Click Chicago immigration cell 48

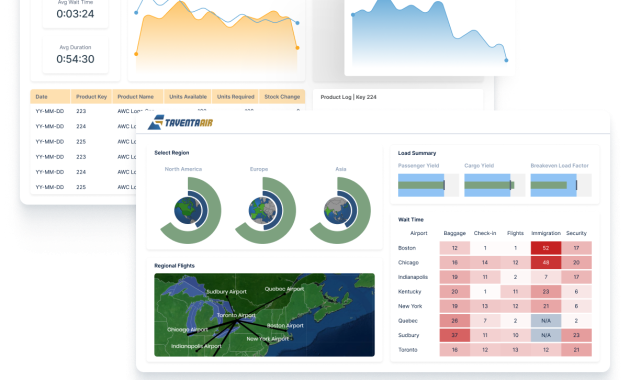(x=546, y=262)
